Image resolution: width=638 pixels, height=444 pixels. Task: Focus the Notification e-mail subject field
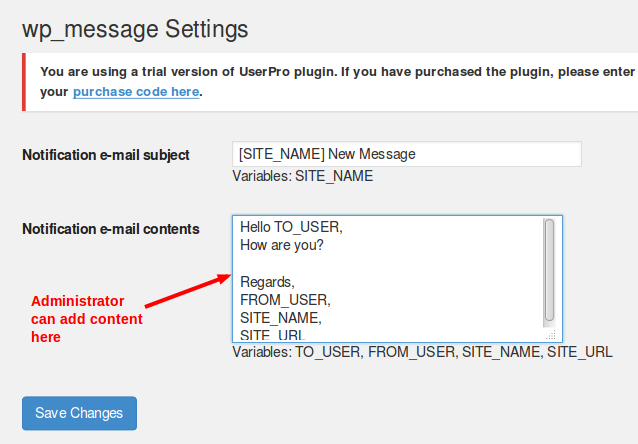[x=406, y=154]
